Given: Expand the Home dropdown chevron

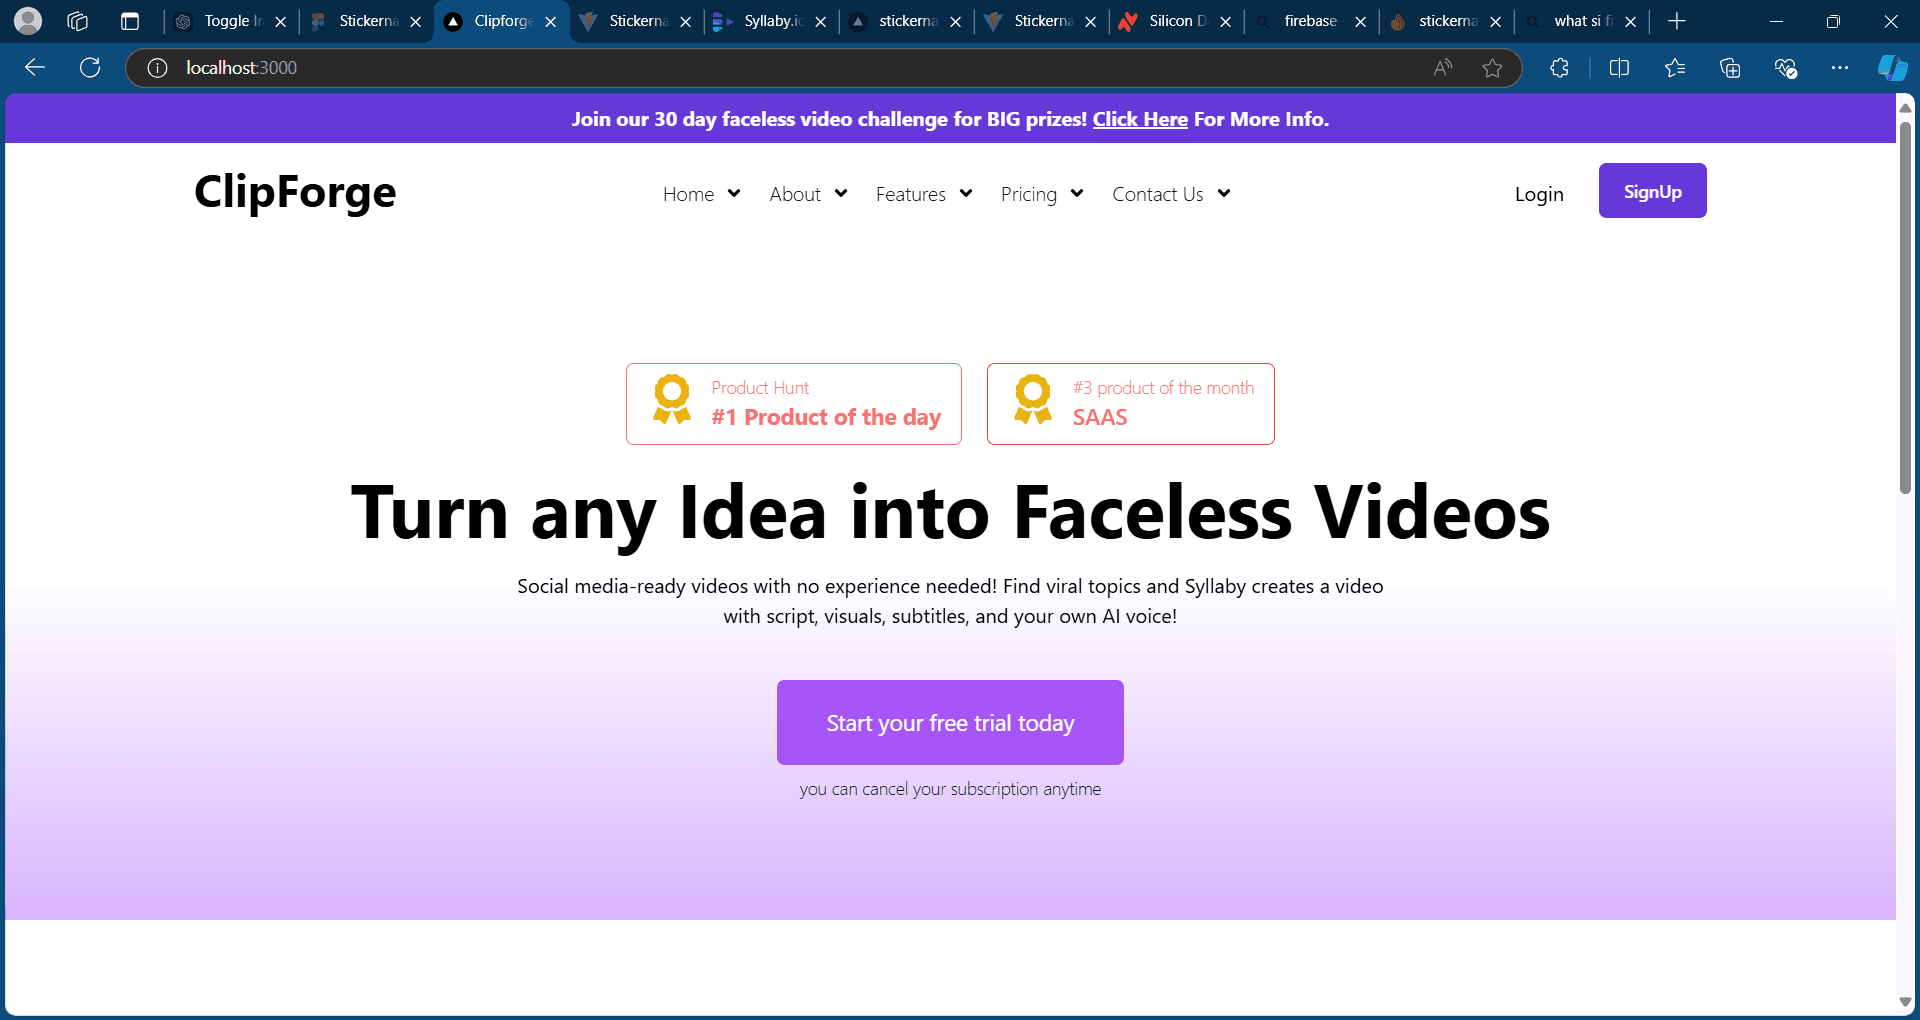Looking at the screenshot, I should click(734, 194).
